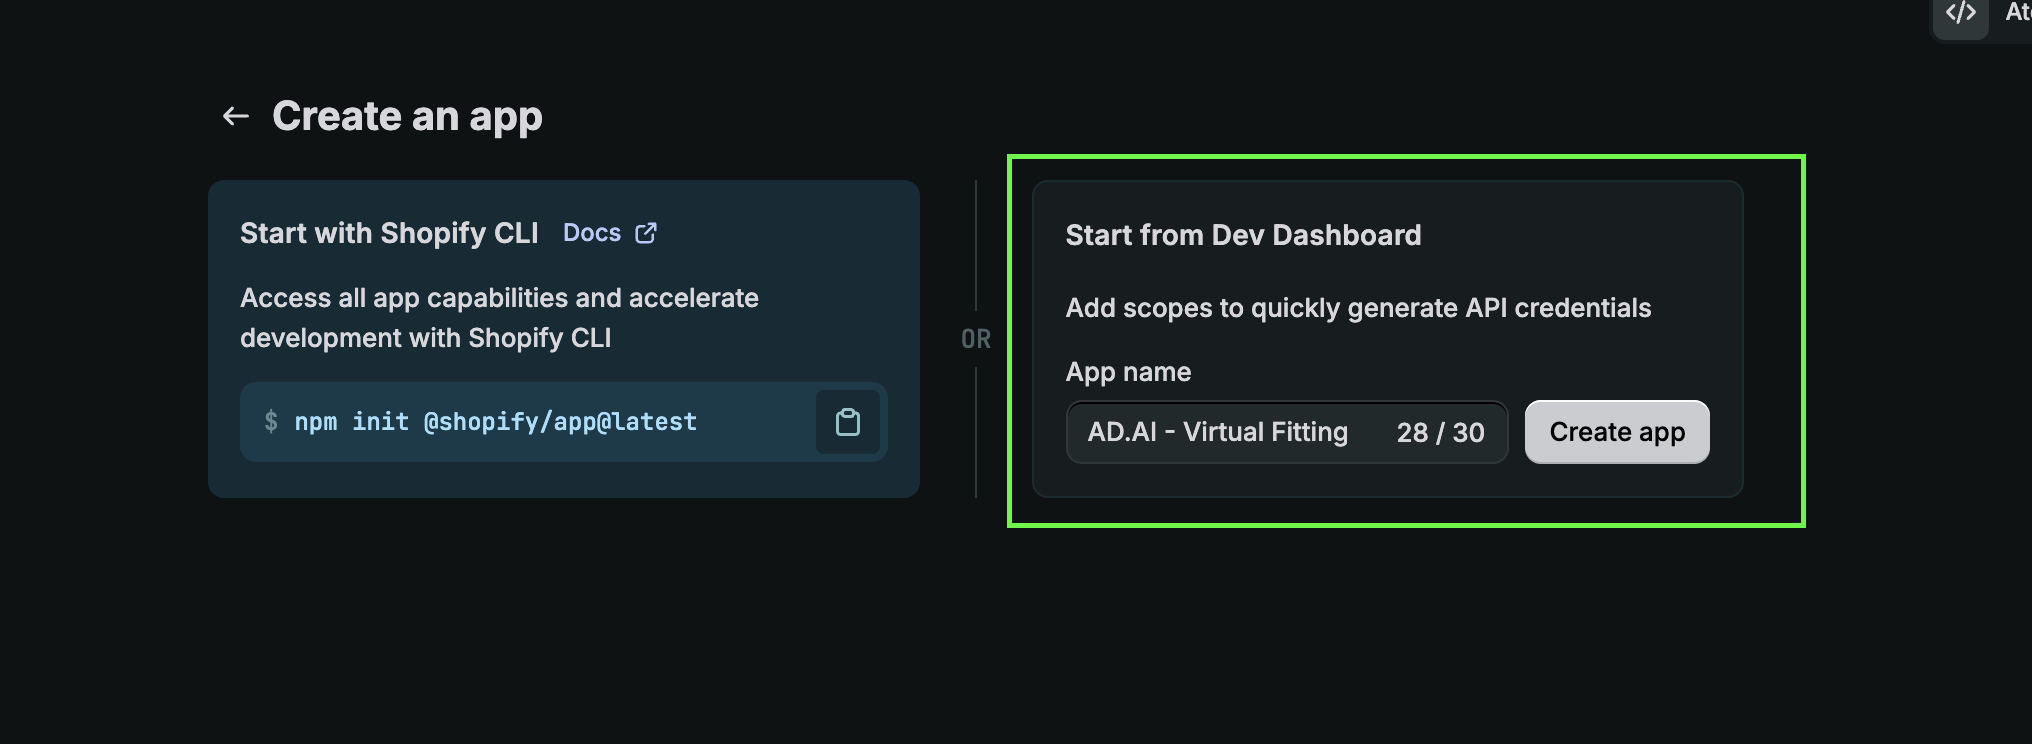Screen dimensions: 2032x744
Task: Go back using the left arrow
Action: pyautogui.click(x=235, y=117)
